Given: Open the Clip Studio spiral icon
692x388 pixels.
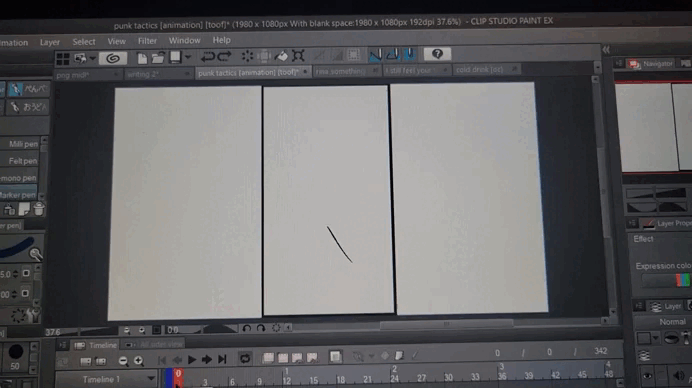Looking at the screenshot, I should [x=113, y=58].
